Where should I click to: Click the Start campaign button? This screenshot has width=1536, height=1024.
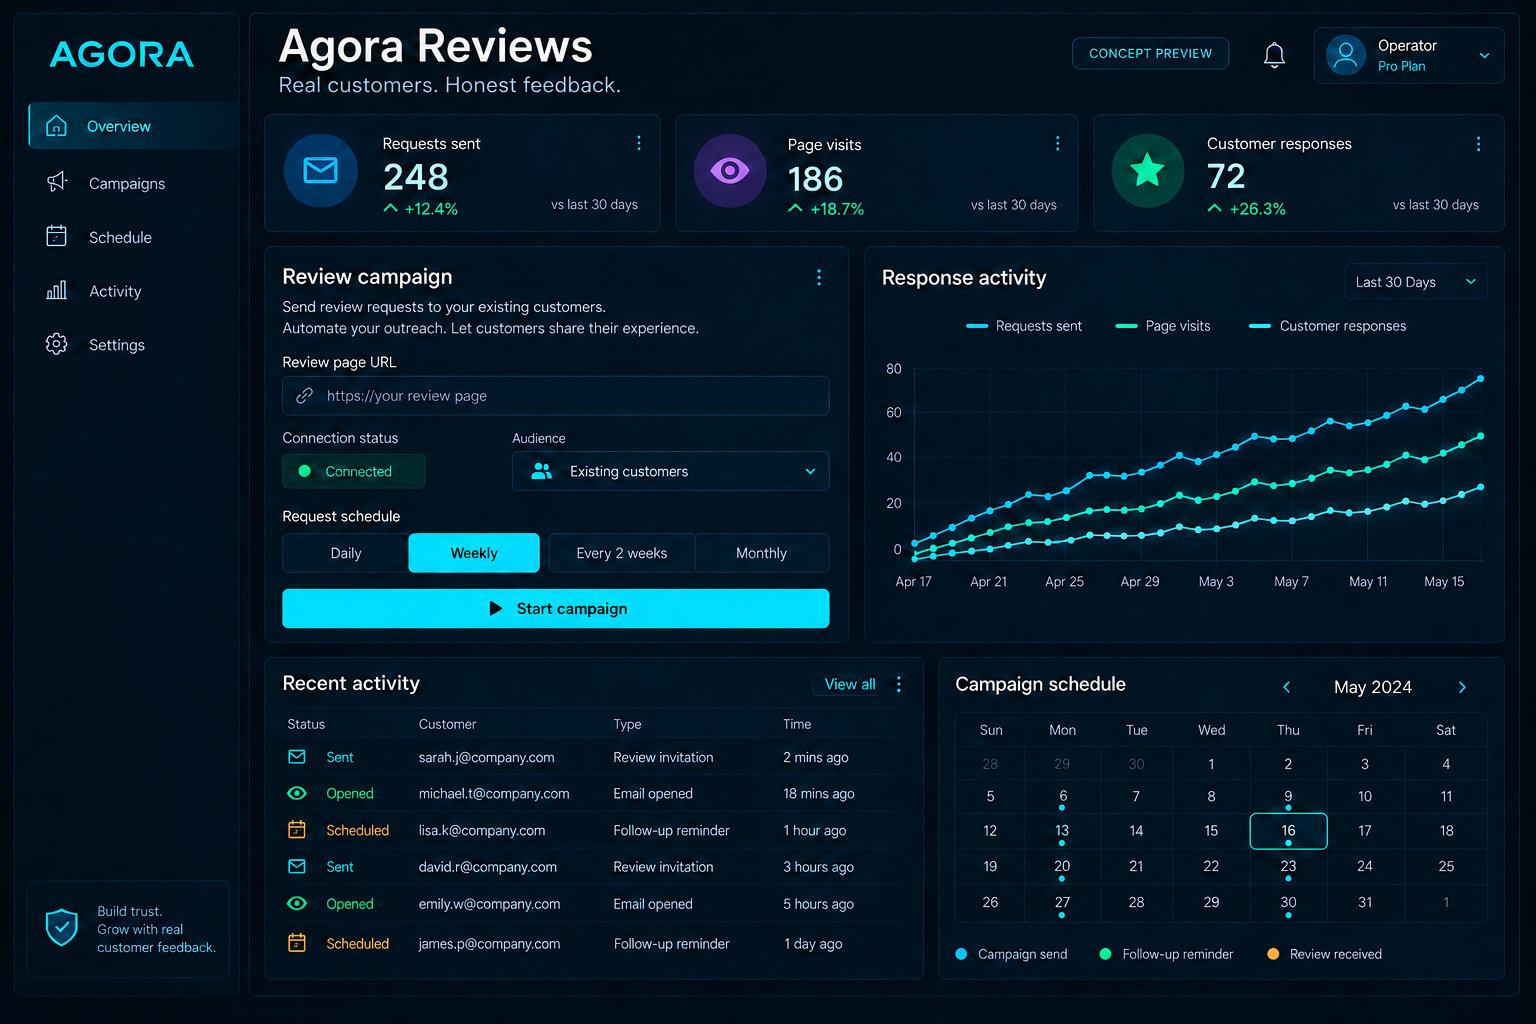pyautogui.click(x=556, y=608)
